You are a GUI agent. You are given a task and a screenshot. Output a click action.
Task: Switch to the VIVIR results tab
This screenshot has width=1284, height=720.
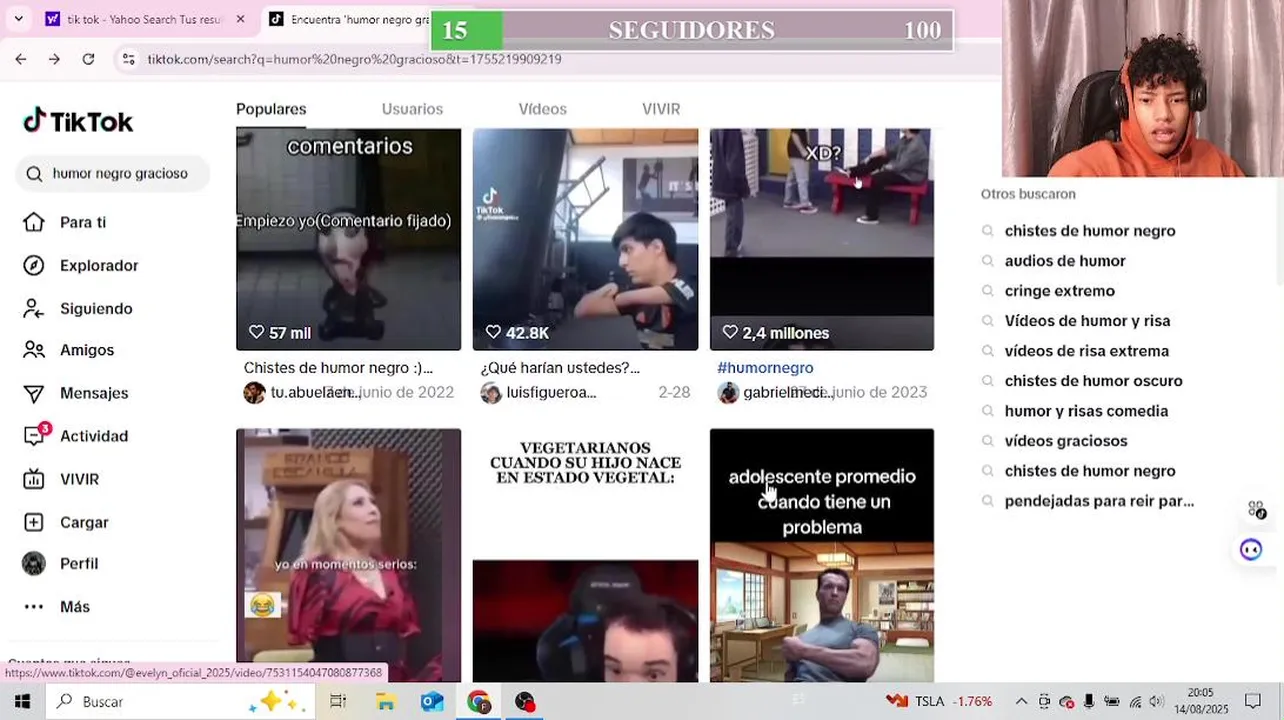coord(661,109)
